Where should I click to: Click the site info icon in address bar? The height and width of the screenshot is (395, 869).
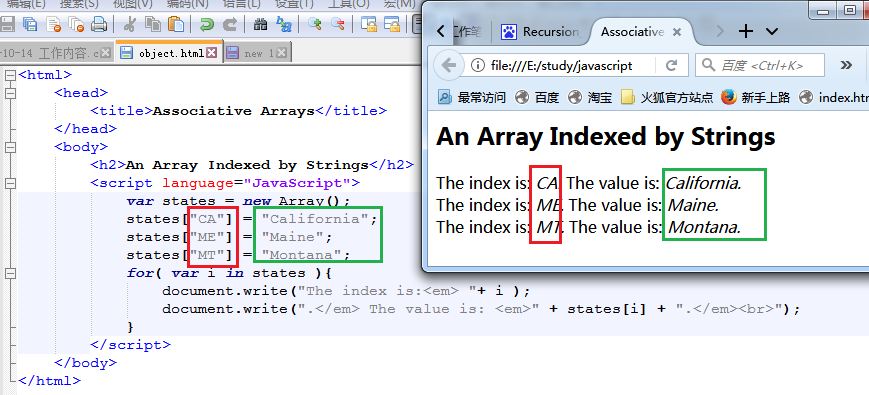point(477,65)
